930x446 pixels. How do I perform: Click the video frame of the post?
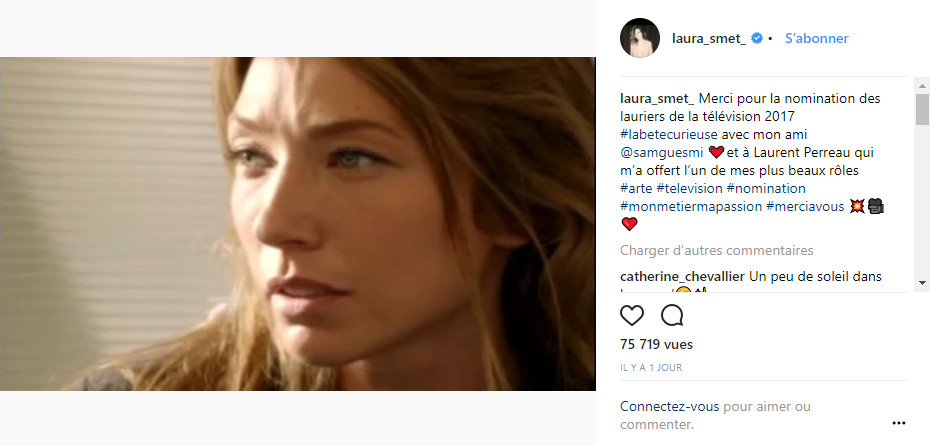pyautogui.click(x=297, y=224)
